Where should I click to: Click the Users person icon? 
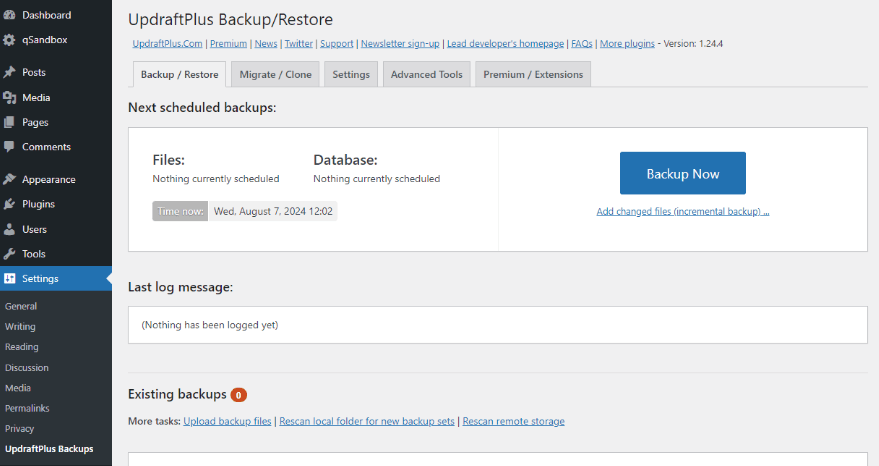click(9, 229)
